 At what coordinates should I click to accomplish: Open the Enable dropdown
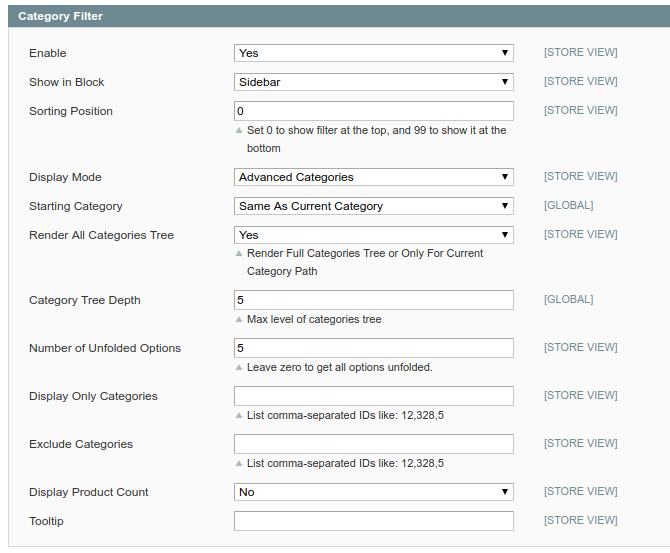[373, 53]
